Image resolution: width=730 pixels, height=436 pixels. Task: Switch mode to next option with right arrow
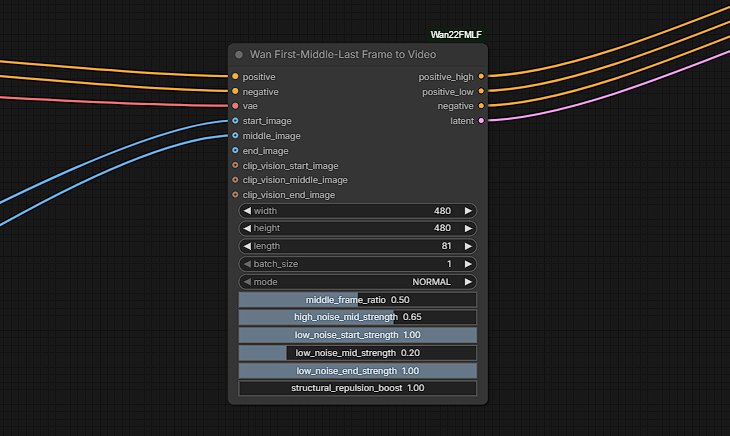pyautogui.click(x=468, y=282)
